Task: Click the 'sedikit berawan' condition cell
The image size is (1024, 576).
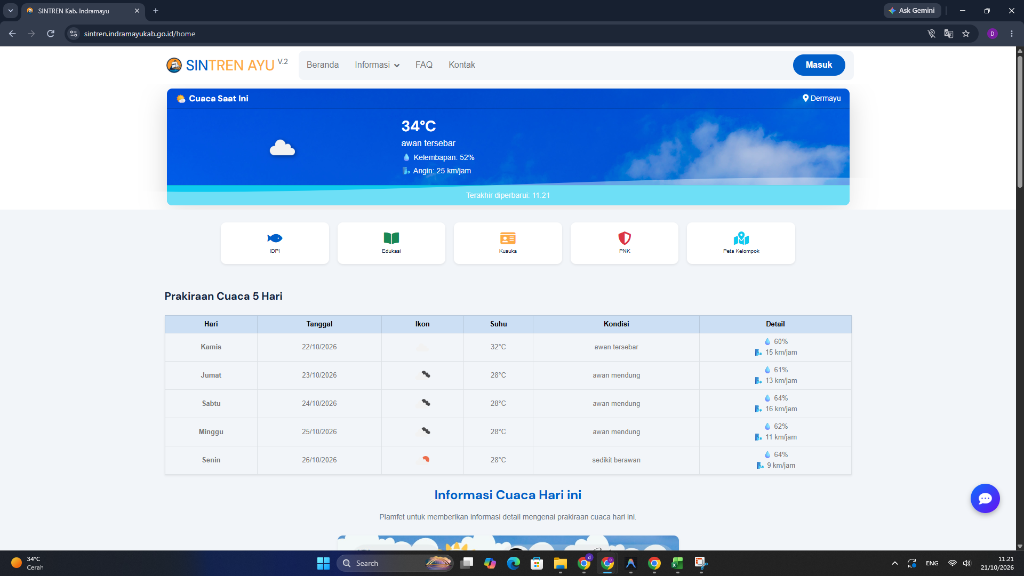Action: pos(616,460)
